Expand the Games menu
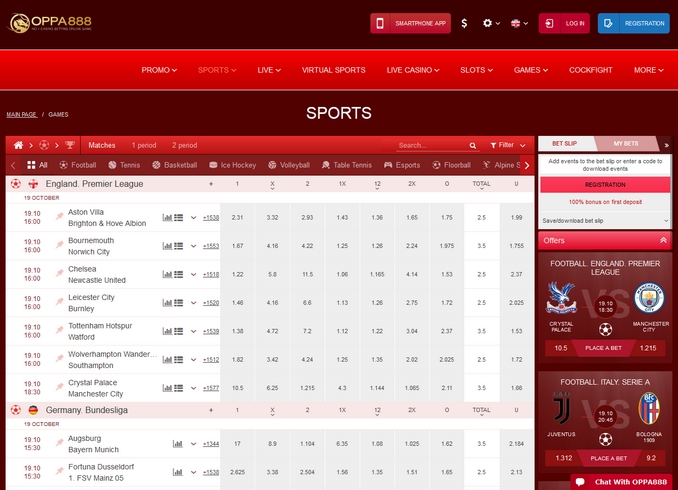 pyautogui.click(x=531, y=70)
